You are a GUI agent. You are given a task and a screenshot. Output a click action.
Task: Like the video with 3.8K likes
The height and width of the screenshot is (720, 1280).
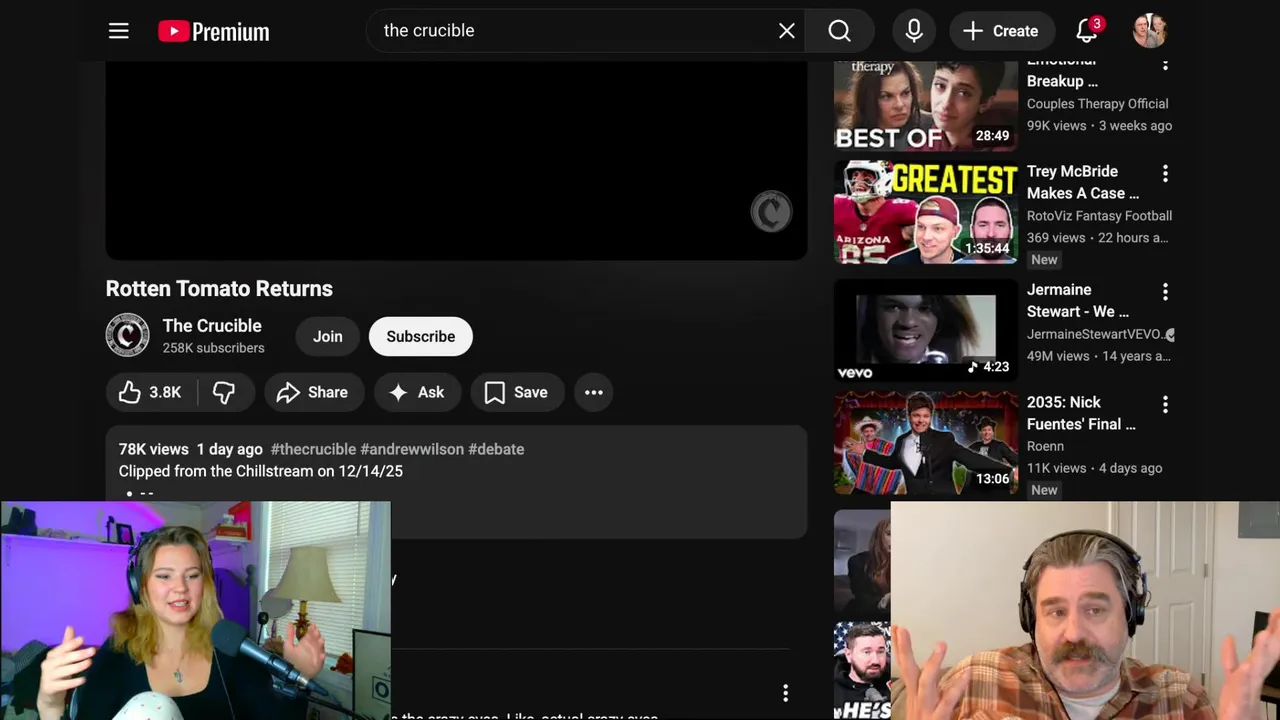(x=151, y=392)
